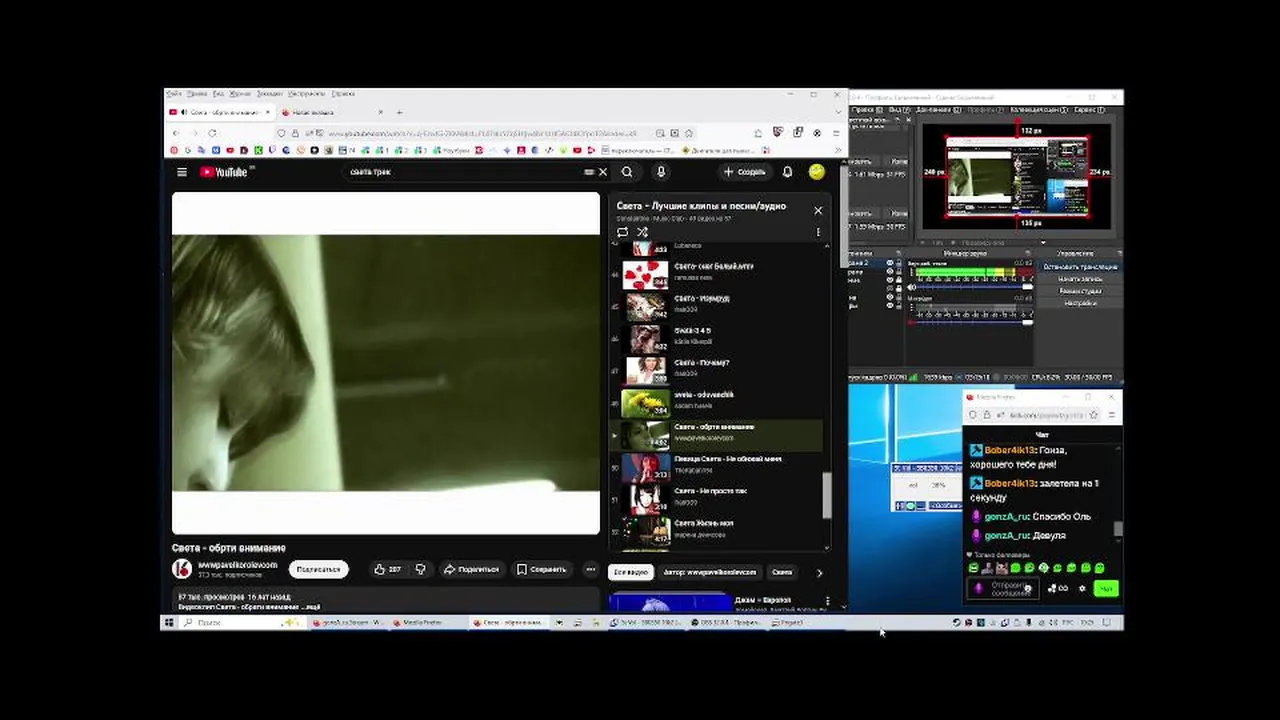
Task: Reload the Firefox page
Action: (212, 133)
